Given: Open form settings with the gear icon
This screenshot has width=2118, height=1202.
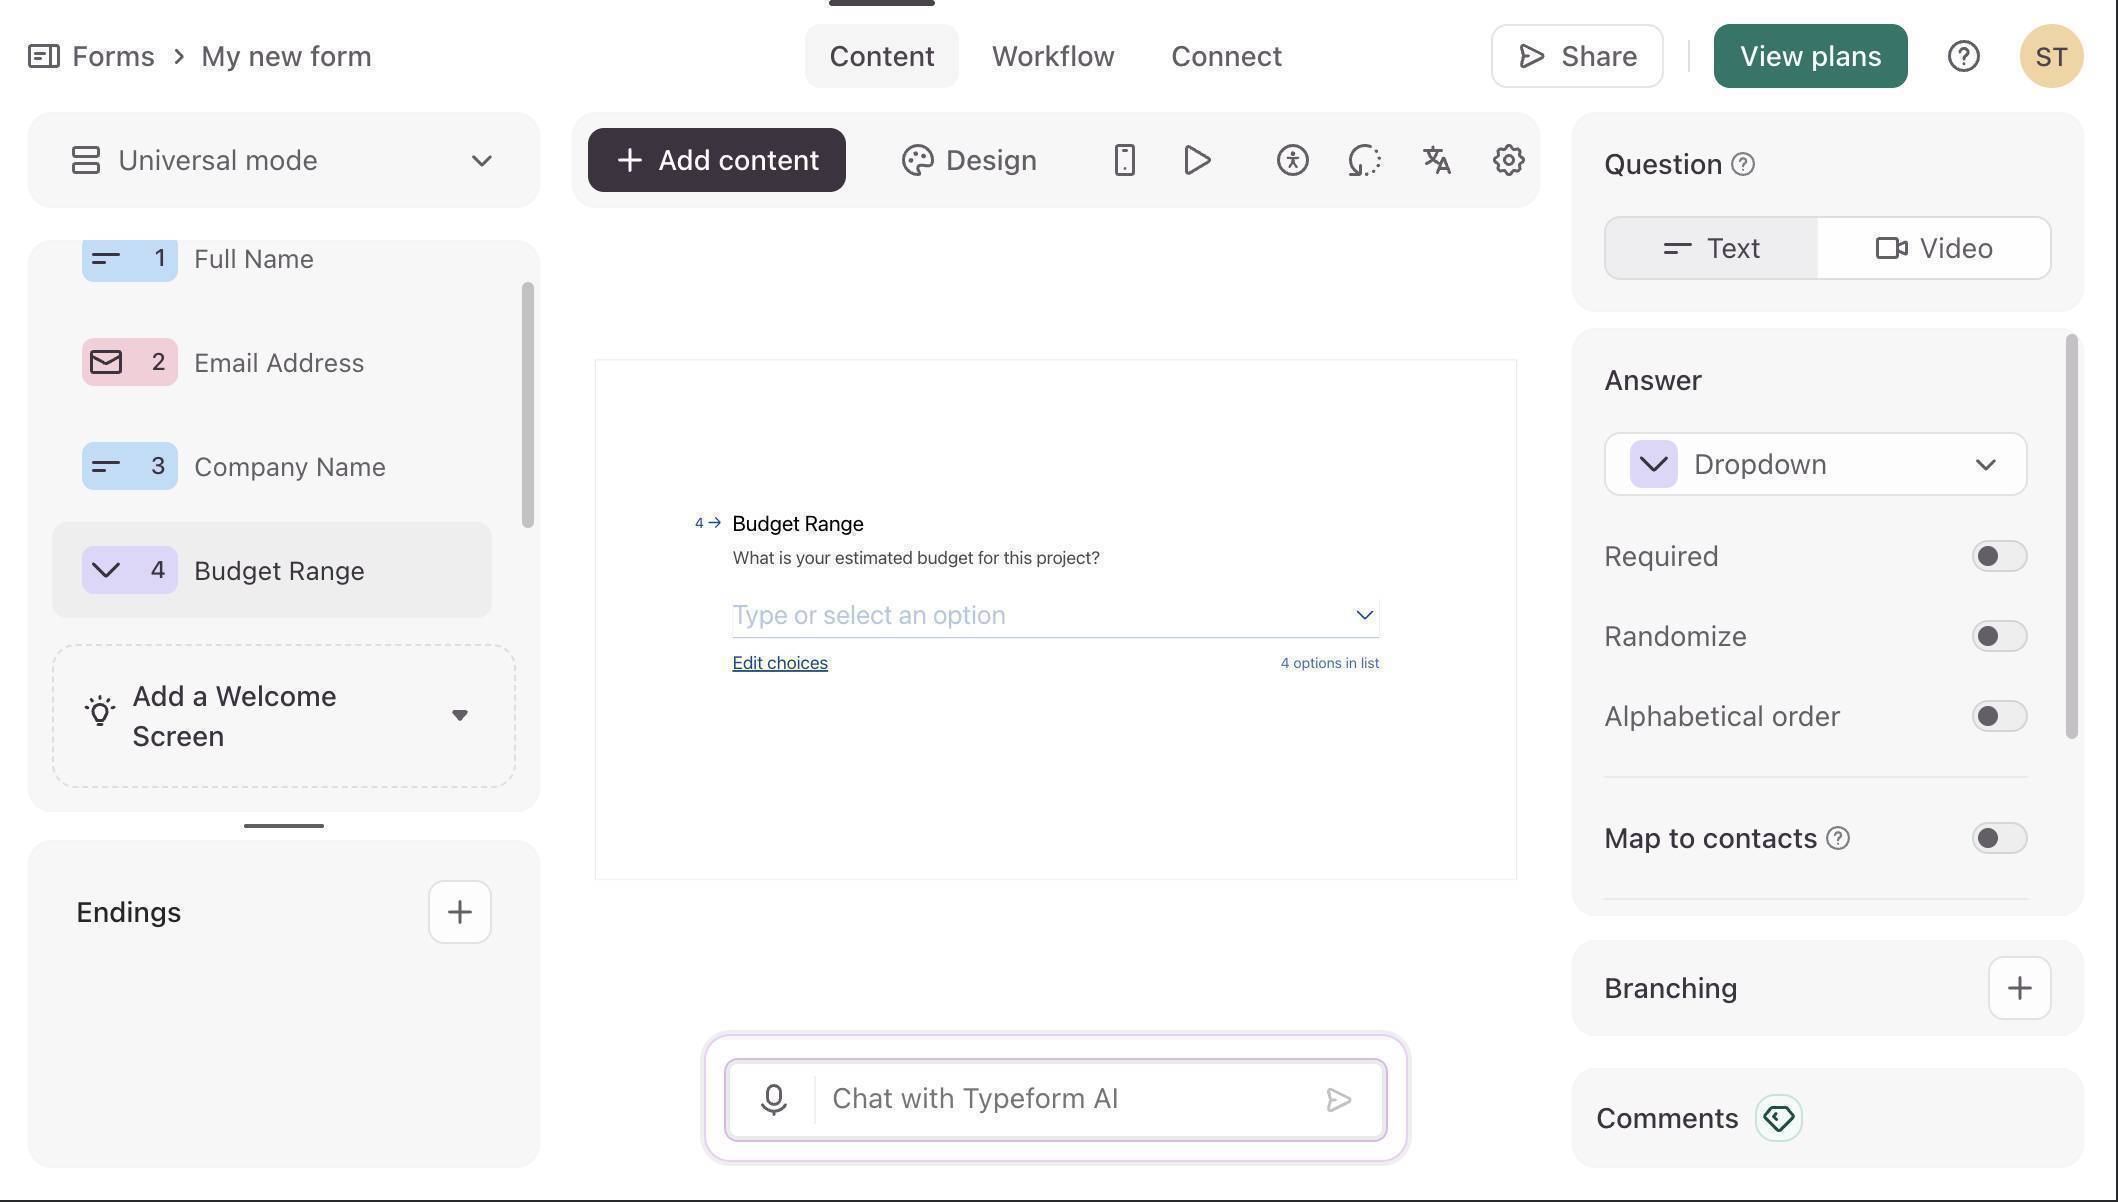Looking at the screenshot, I should point(1508,160).
